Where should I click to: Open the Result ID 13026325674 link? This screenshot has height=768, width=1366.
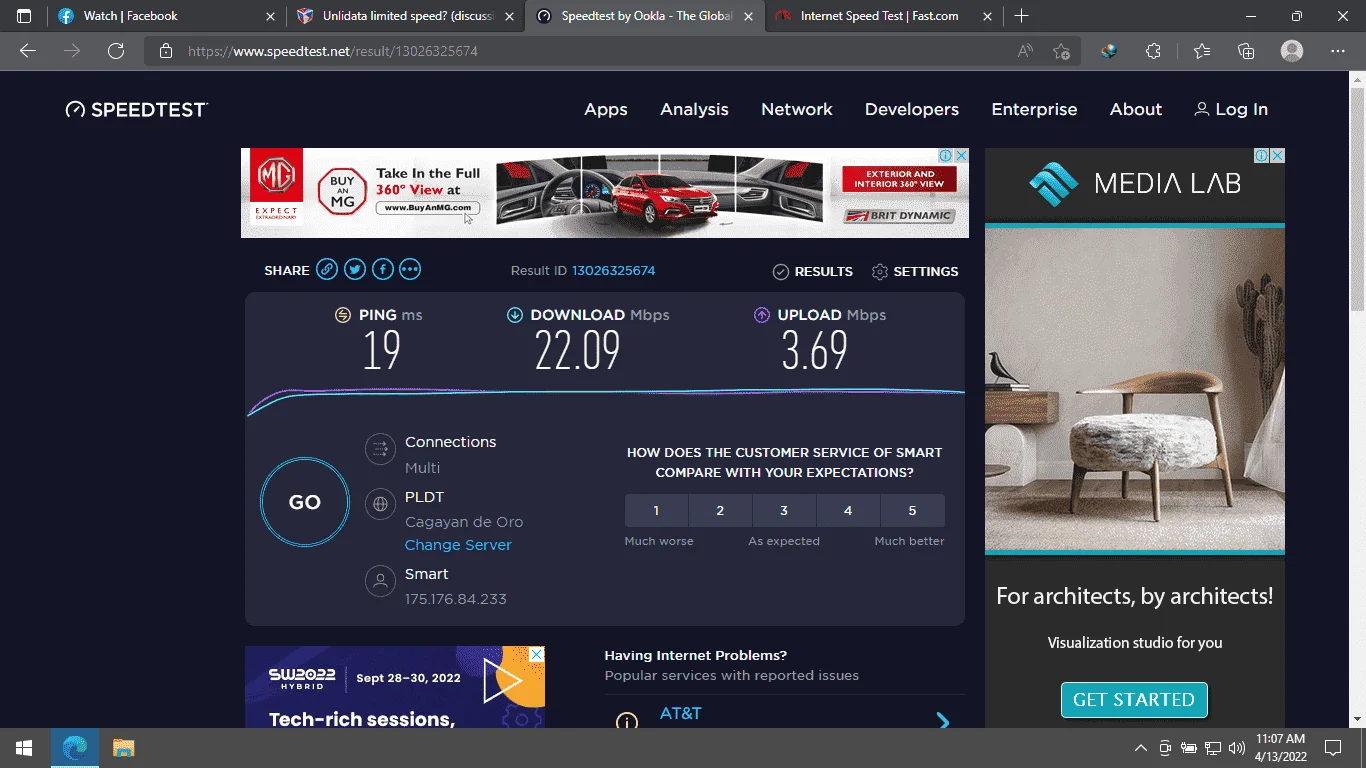(x=614, y=271)
